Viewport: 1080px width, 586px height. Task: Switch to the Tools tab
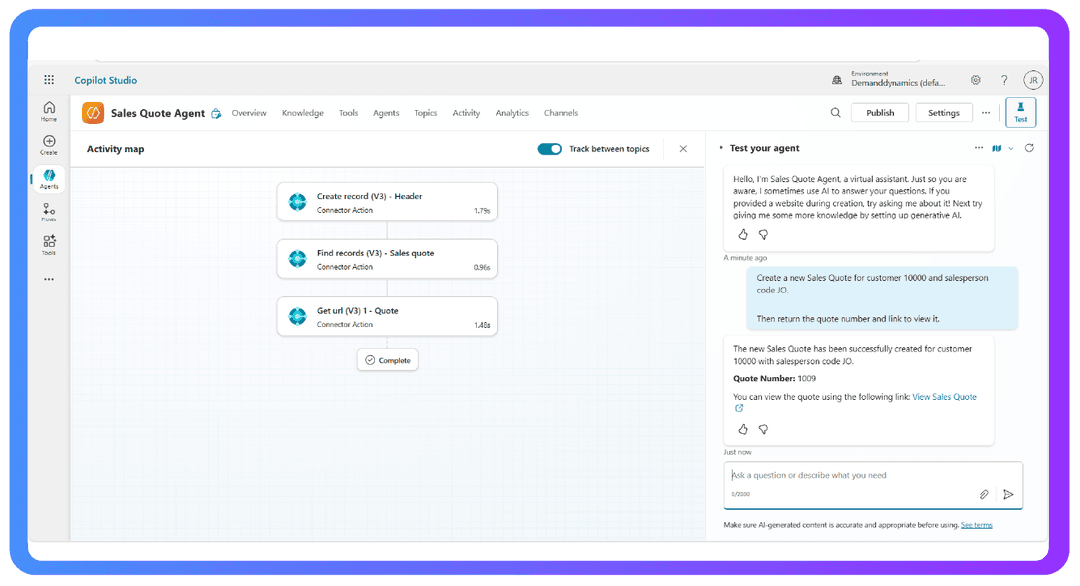click(349, 113)
